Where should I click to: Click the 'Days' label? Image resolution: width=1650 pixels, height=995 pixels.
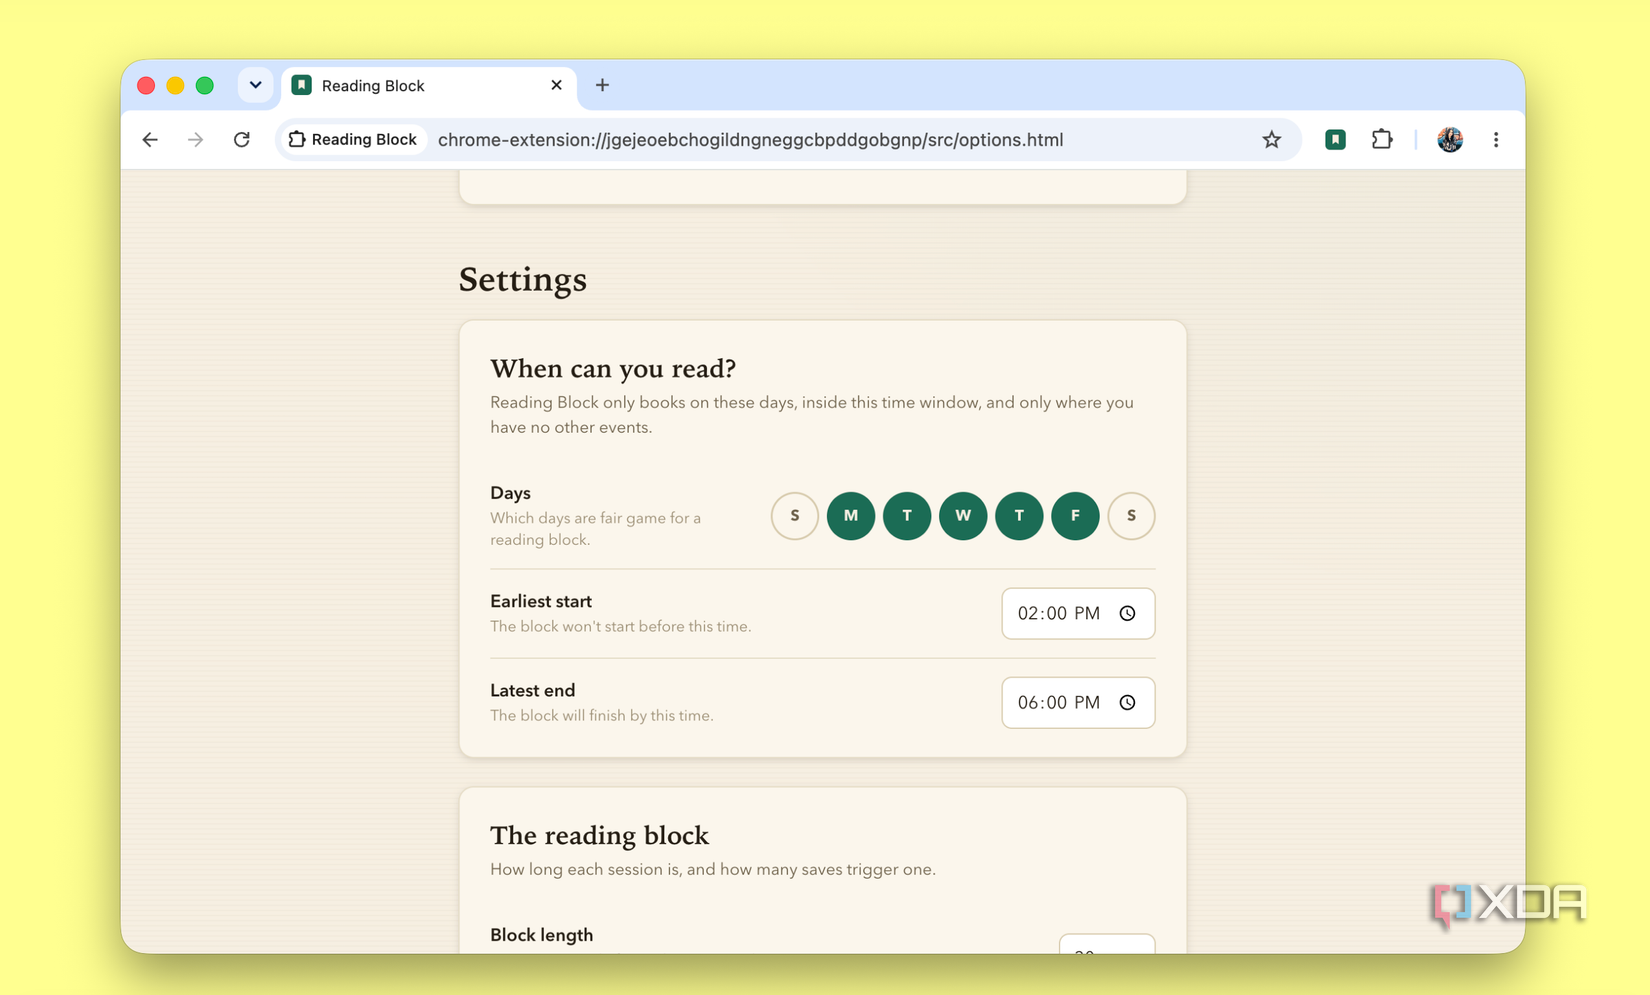[510, 493]
